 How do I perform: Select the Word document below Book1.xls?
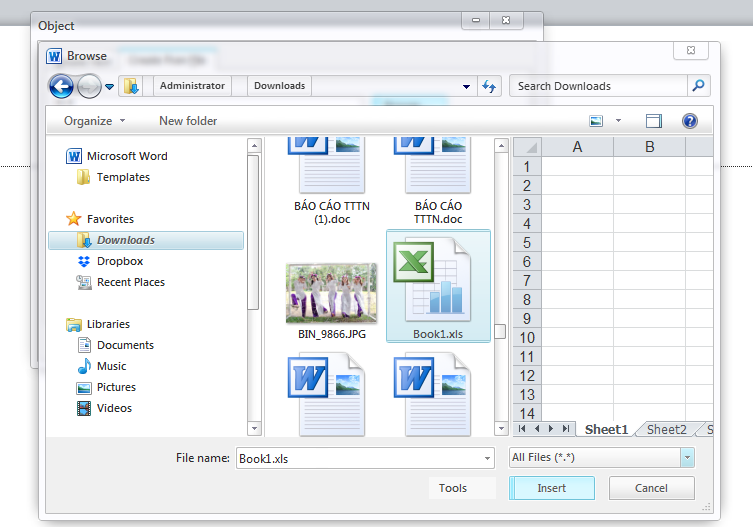coord(433,395)
